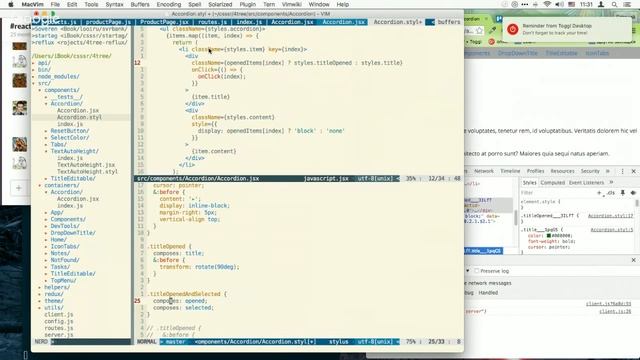
Task: Open Accordion.styl:17 source link
Action: (x=610, y=216)
